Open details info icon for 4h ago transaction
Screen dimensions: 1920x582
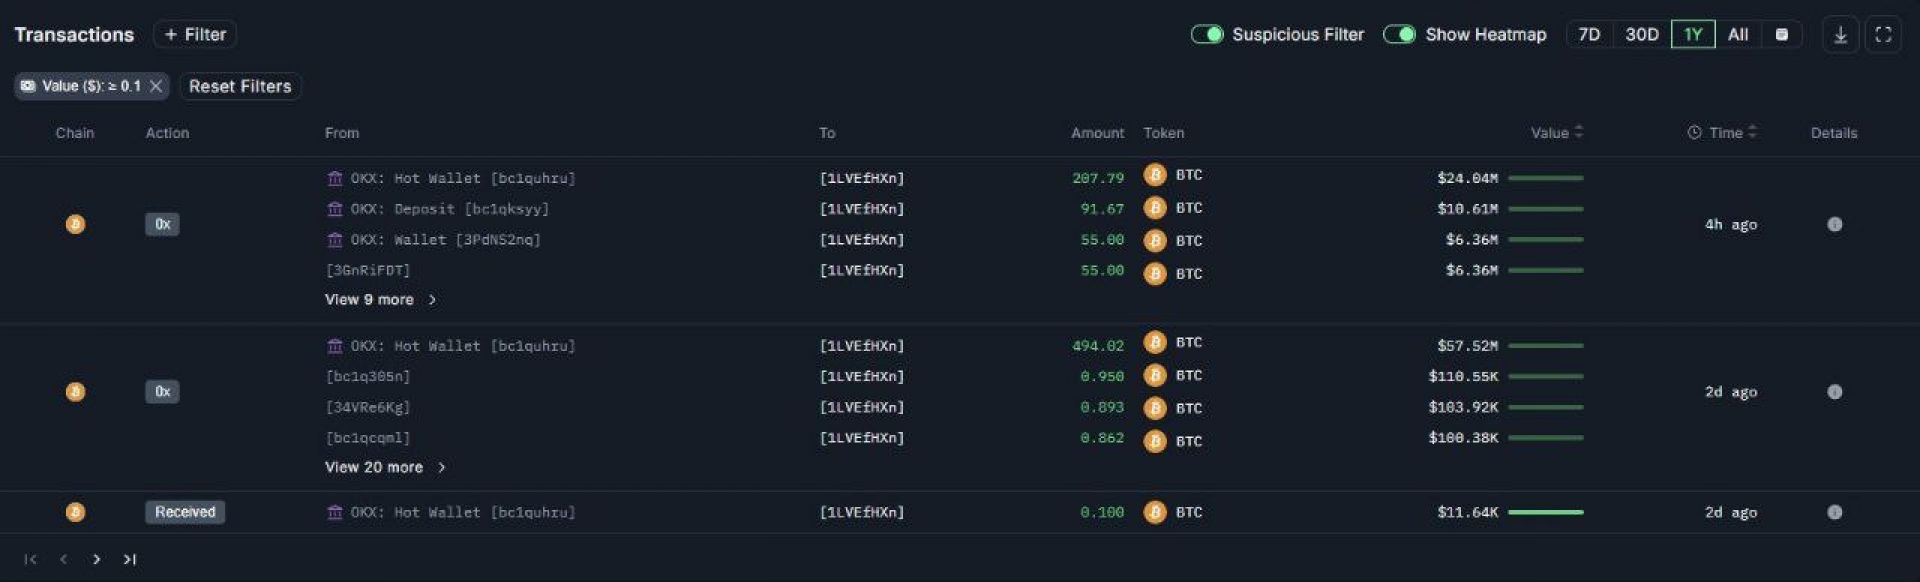1834,224
